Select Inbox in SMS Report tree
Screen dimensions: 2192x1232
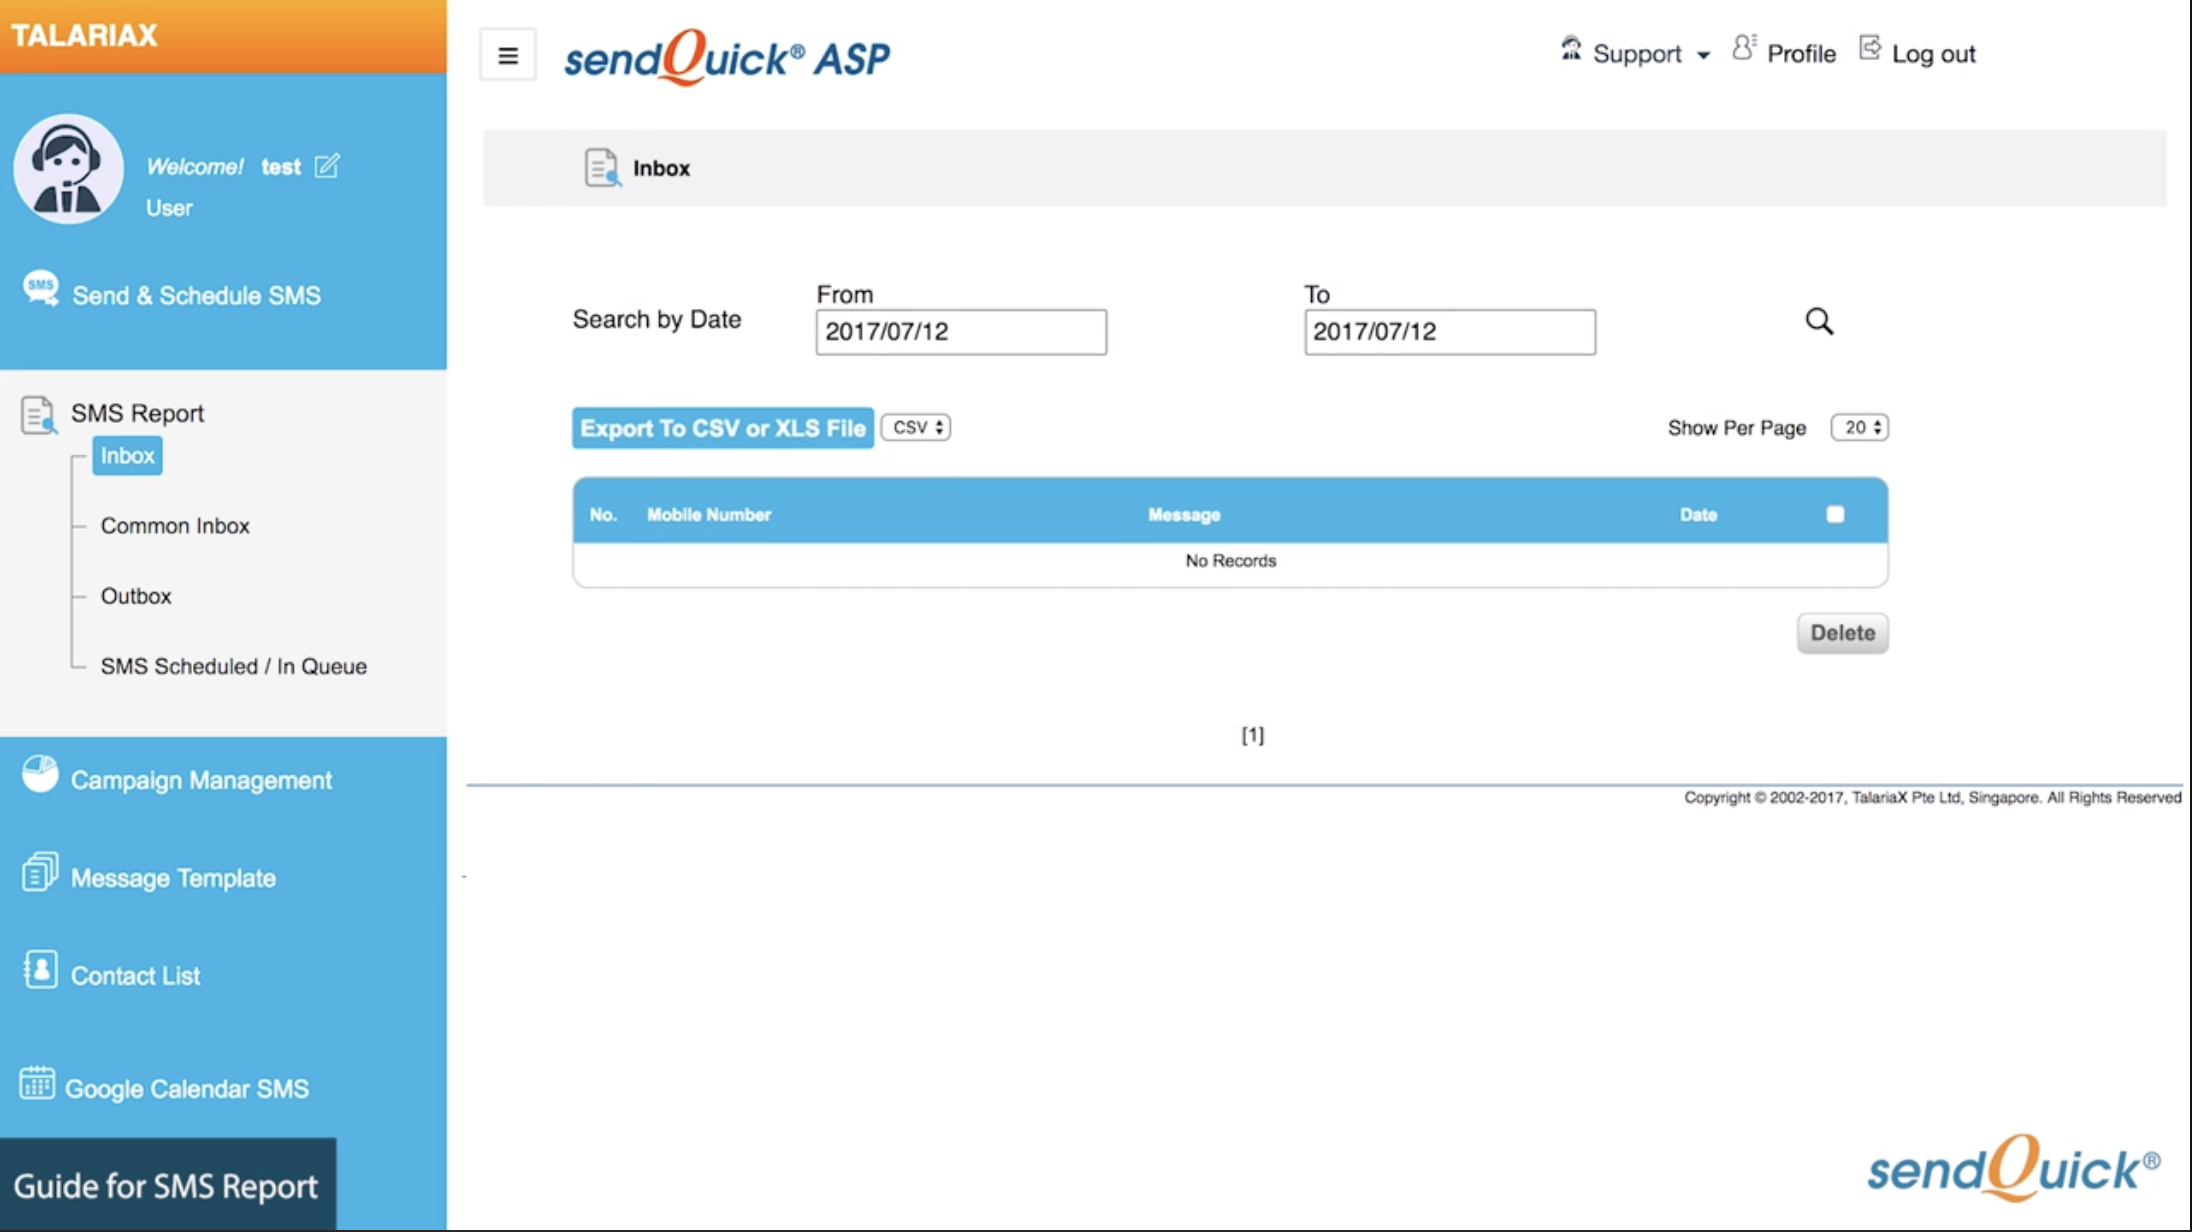click(x=127, y=456)
